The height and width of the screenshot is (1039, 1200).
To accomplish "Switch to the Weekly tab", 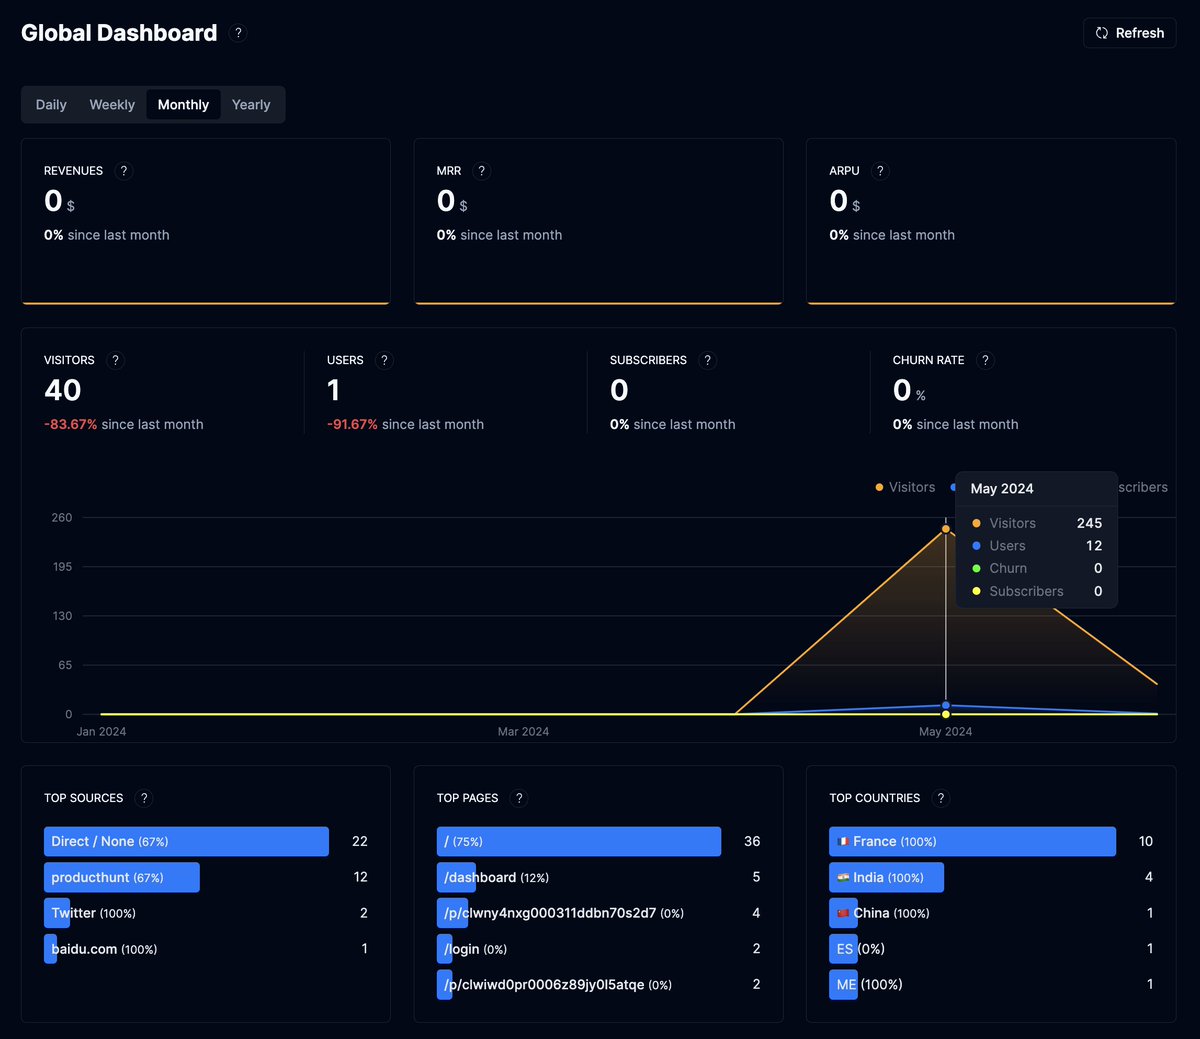I will point(112,105).
